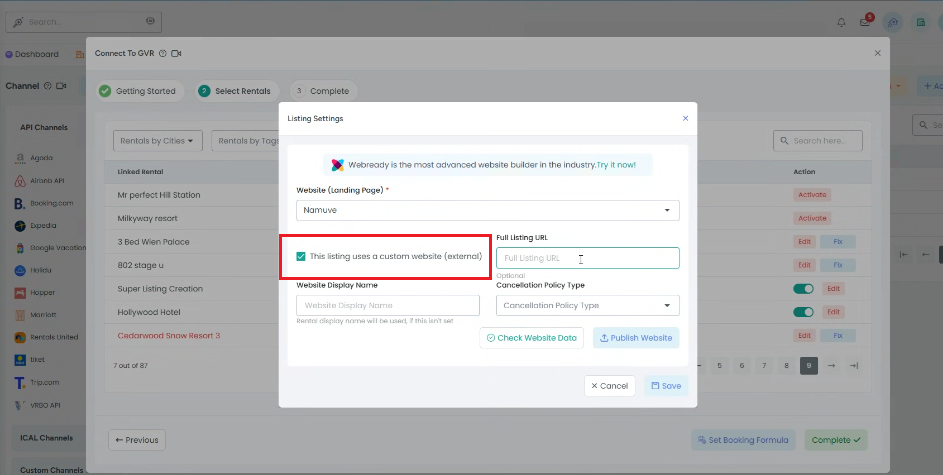Select current page 9 button
943x475 pixels.
[809, 366]
